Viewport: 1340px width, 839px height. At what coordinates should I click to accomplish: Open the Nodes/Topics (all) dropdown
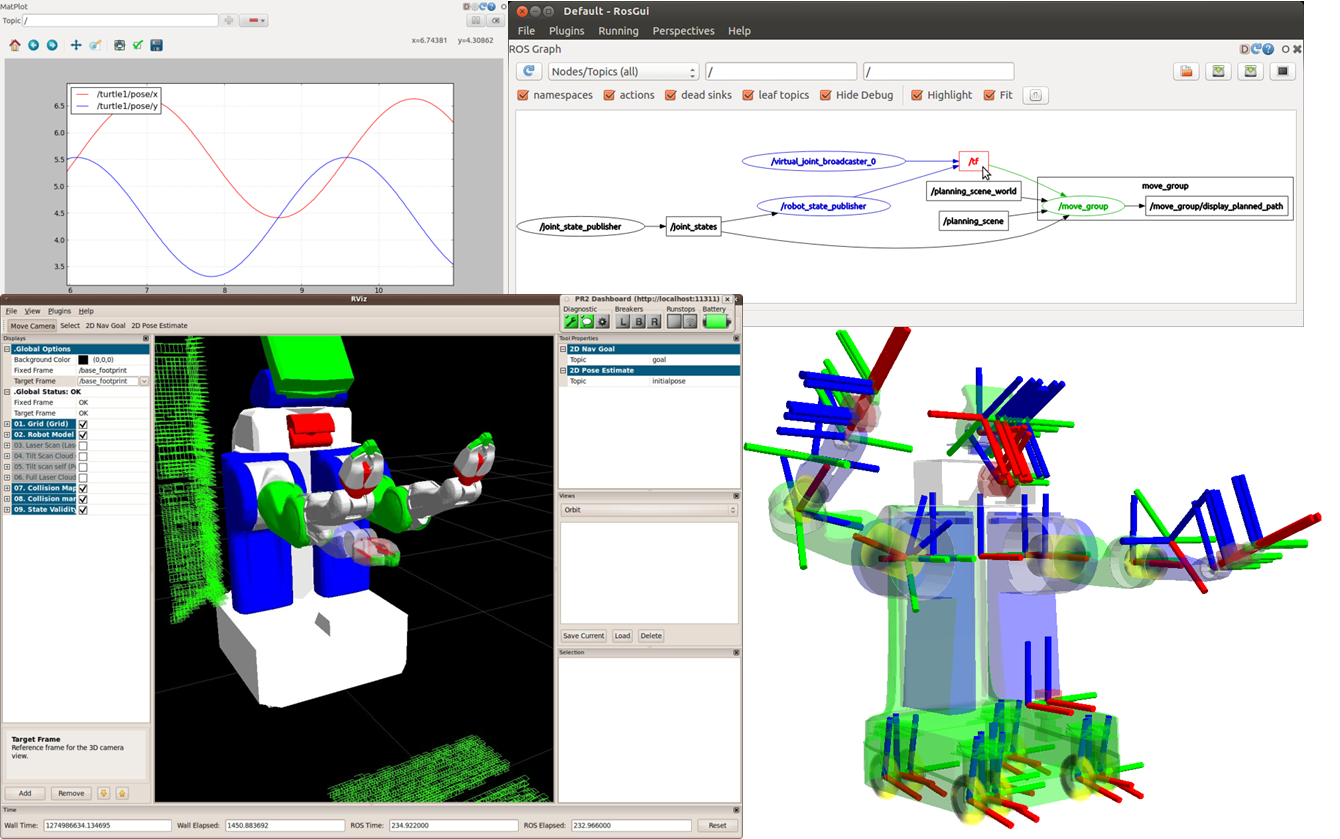click(623, 72)
